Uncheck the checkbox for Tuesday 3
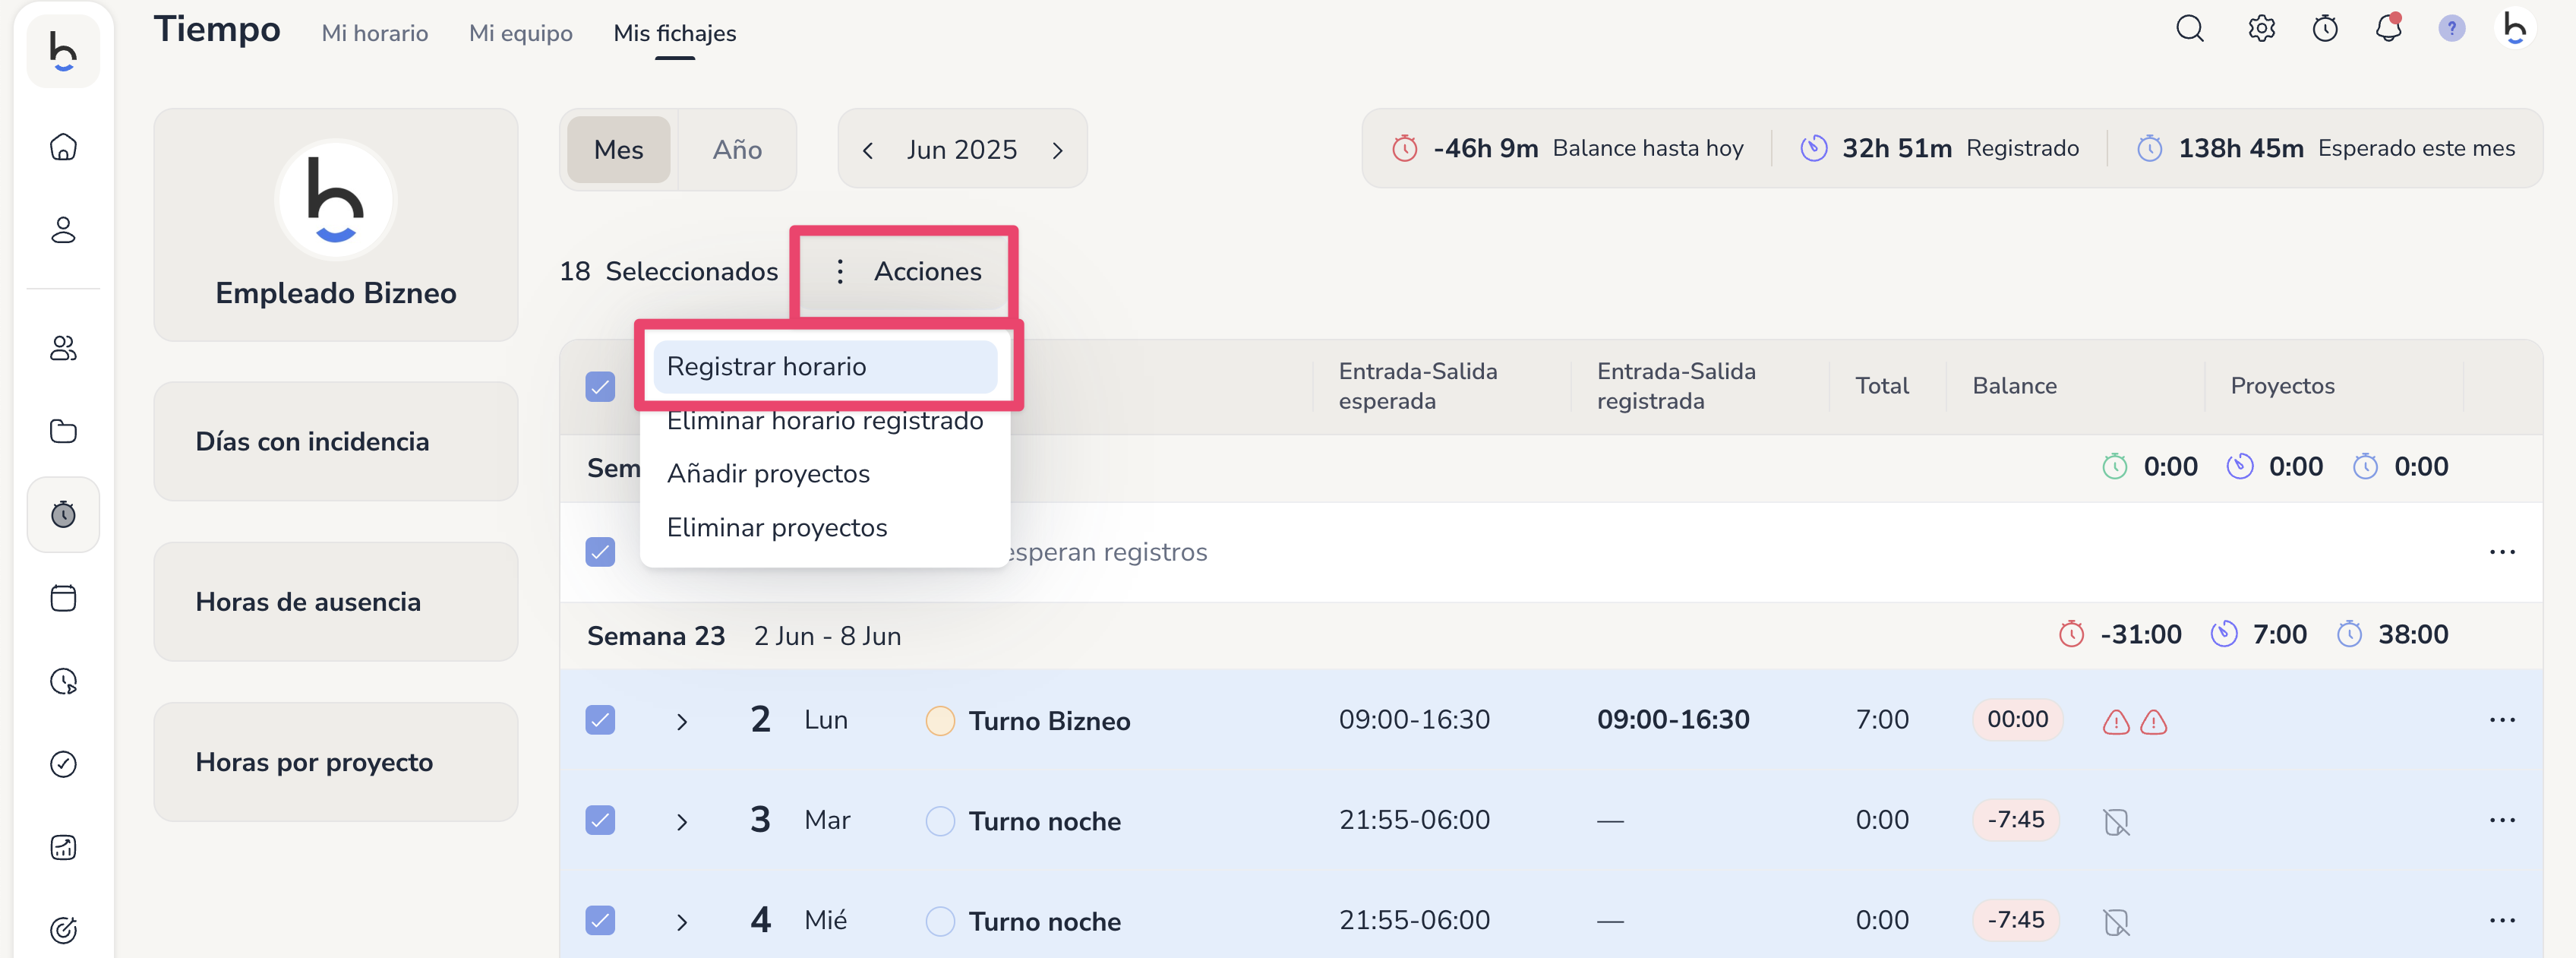The width and height of the screenshot is (2576, 958). click(x=600, y=820)
